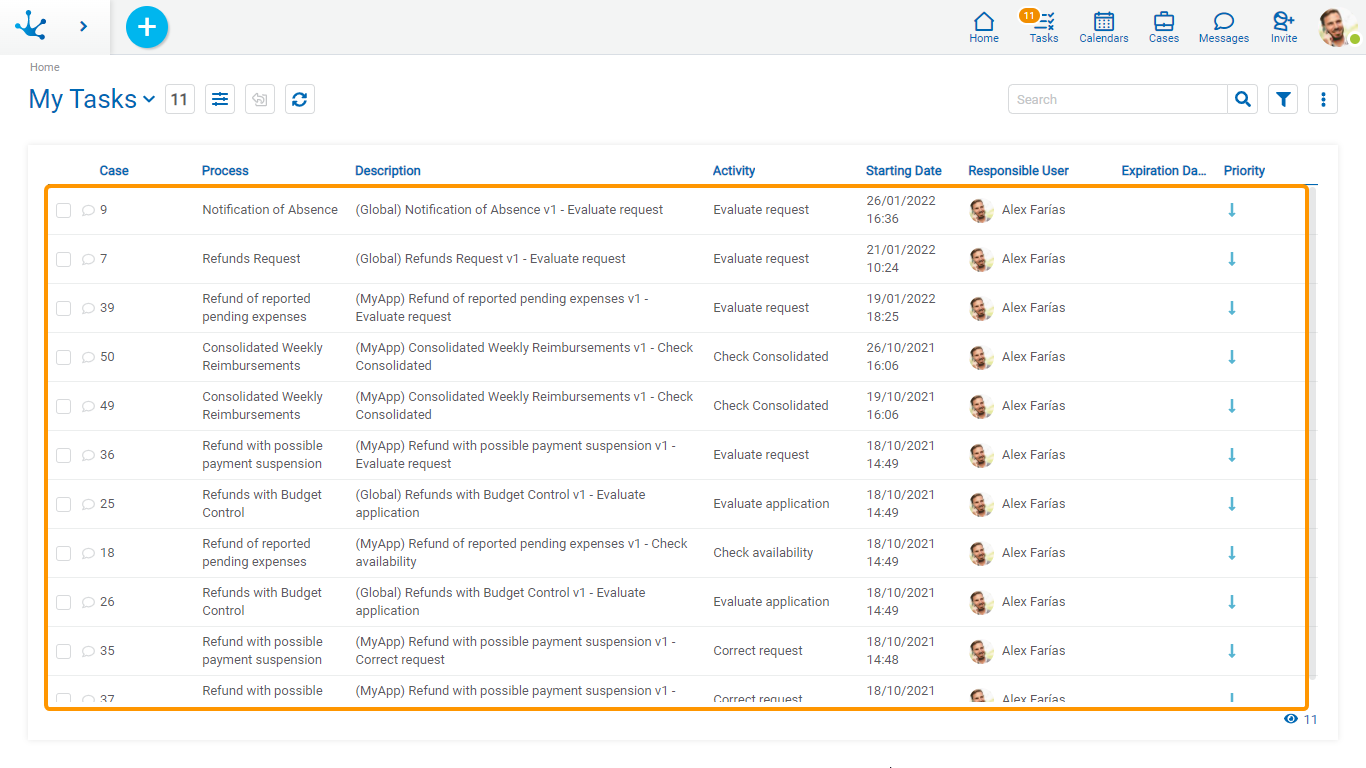The width and height of the screenshot is (1366, 768).
Task: Open Cases in top navigation
Action: pyautogui.click(x=1164, y=27)
